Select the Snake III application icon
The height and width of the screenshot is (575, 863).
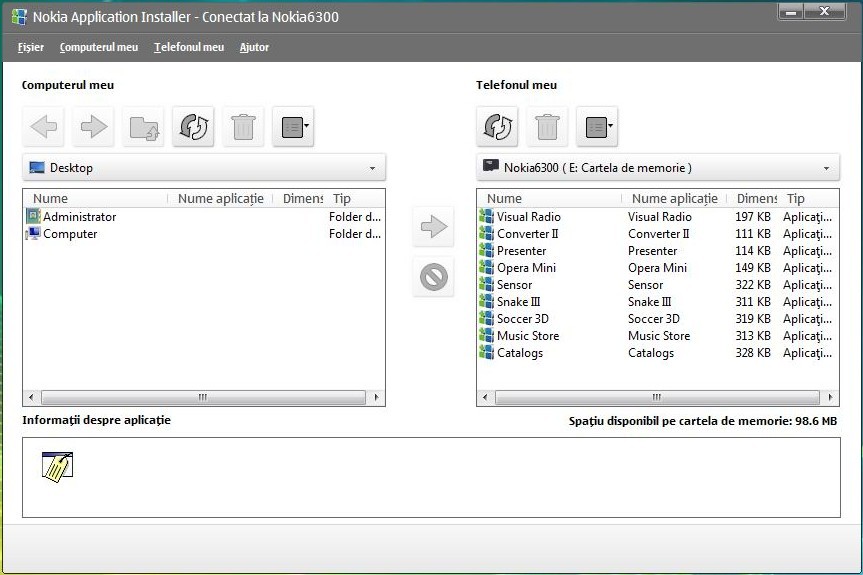[x=486, y=302]
